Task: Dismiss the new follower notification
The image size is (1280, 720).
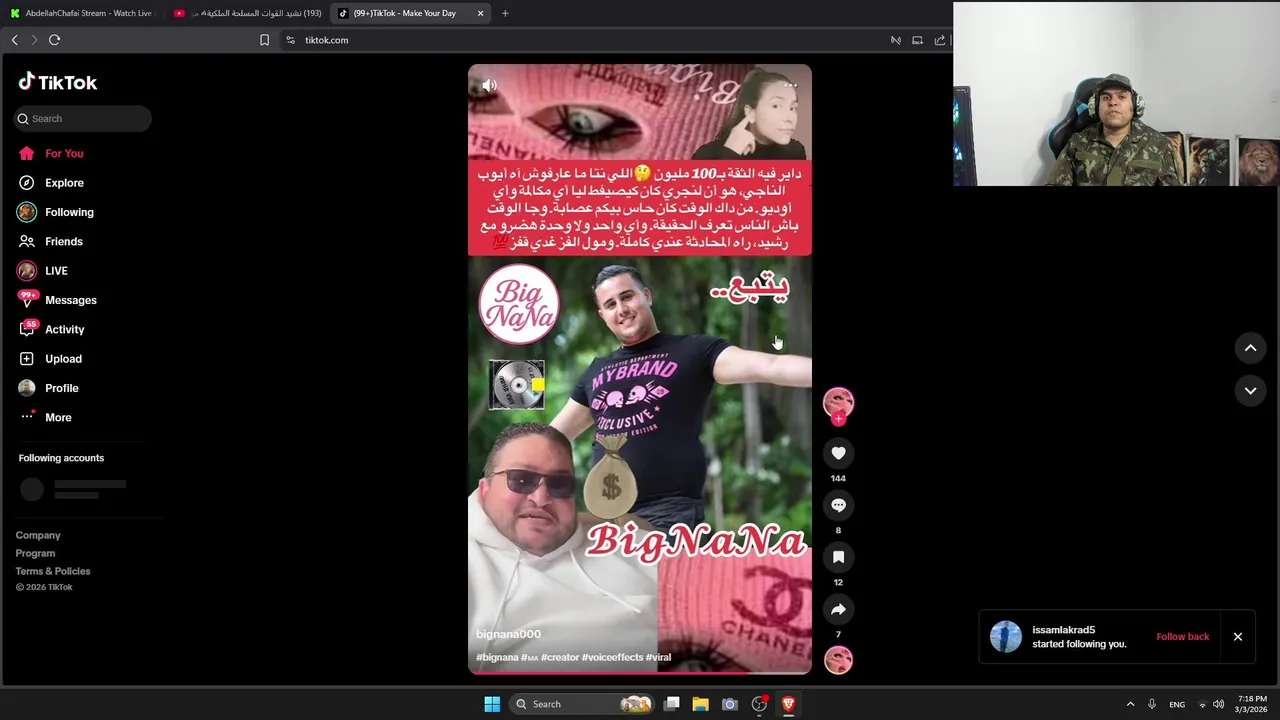Action: [1237, 637]
